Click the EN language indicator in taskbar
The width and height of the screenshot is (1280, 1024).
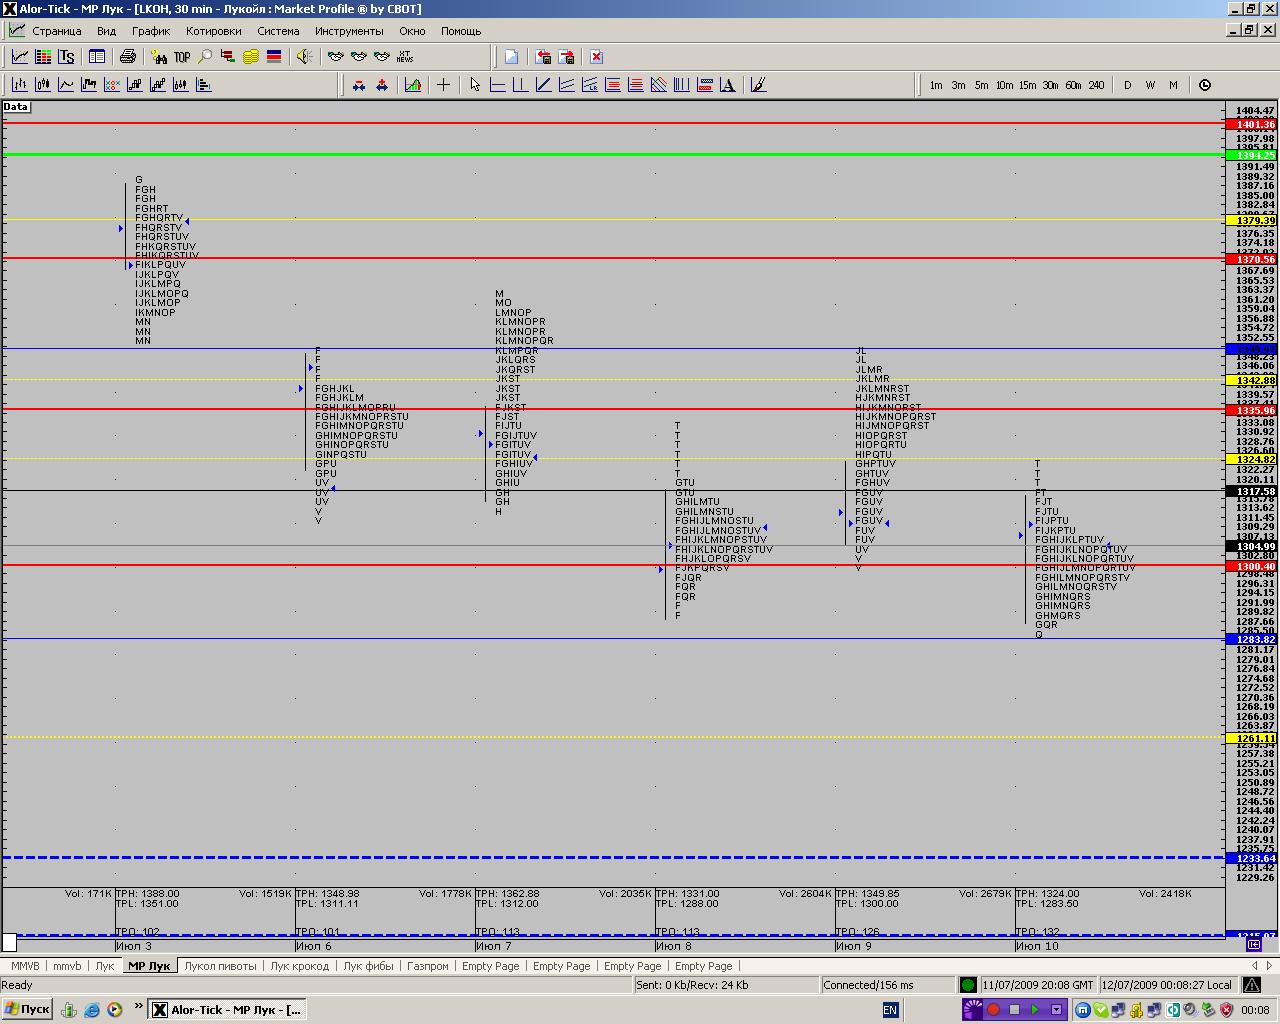pyautogui.click(x=890, y=1010)
